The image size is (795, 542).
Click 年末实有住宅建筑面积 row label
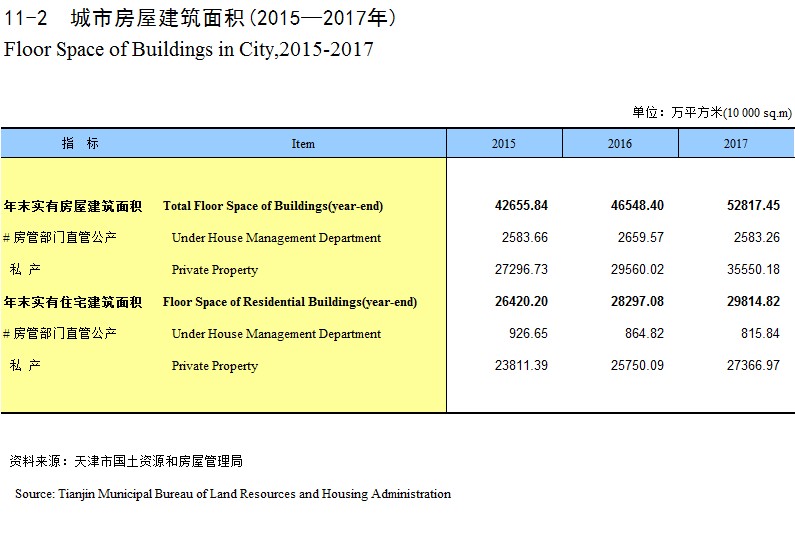click(73, 302)
